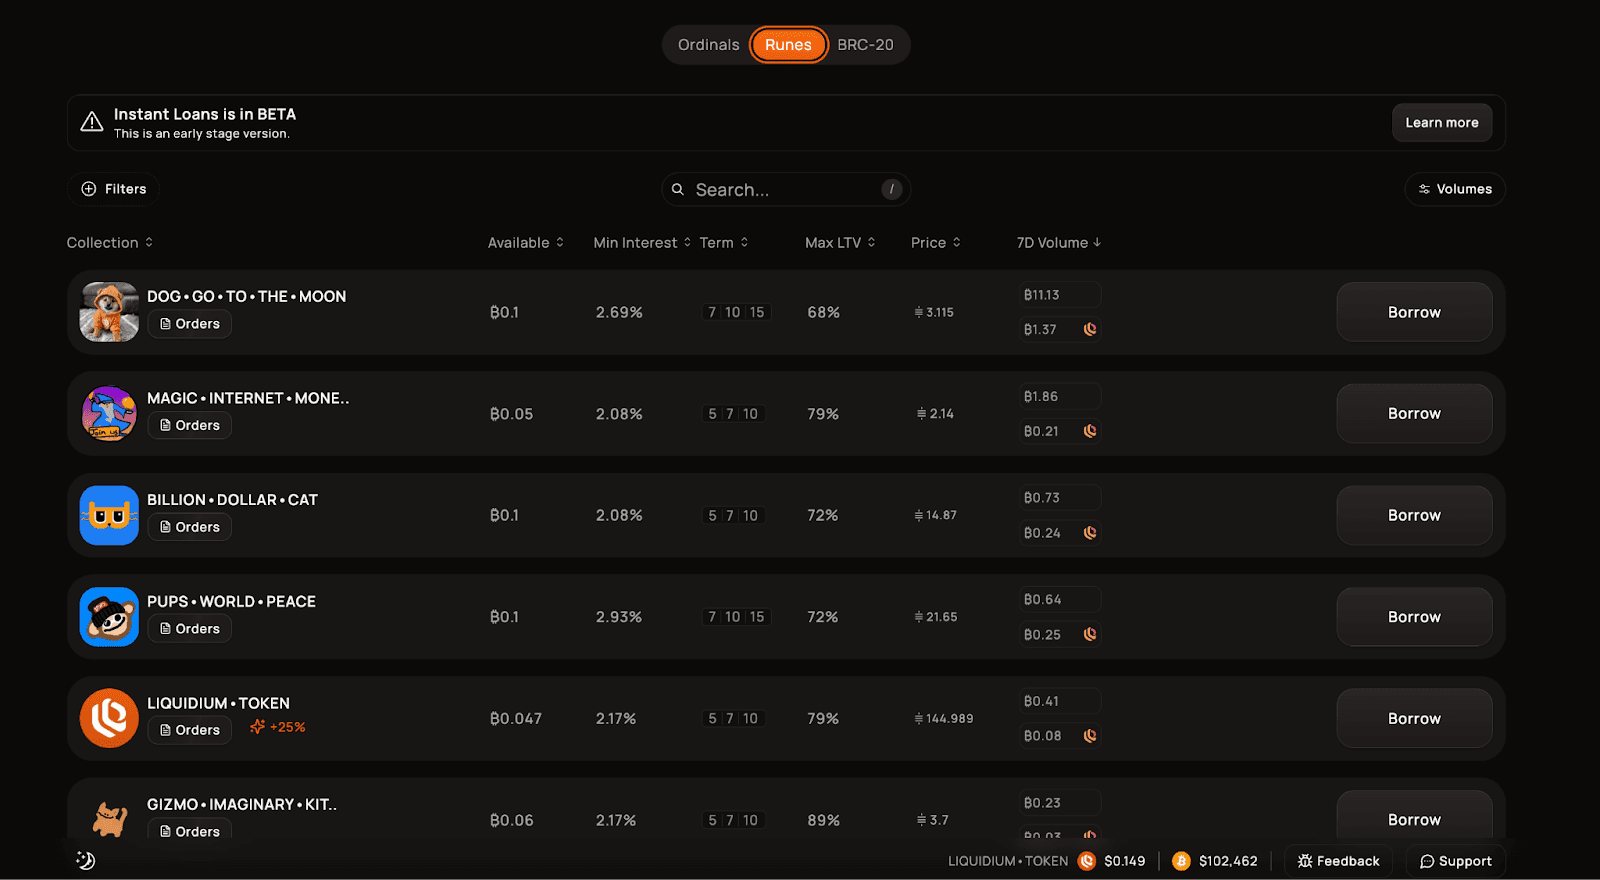The image size is (1600, 880).
Task: Open Orders for LIQUIDIUM•TOKEN
Action: (190, 730)
